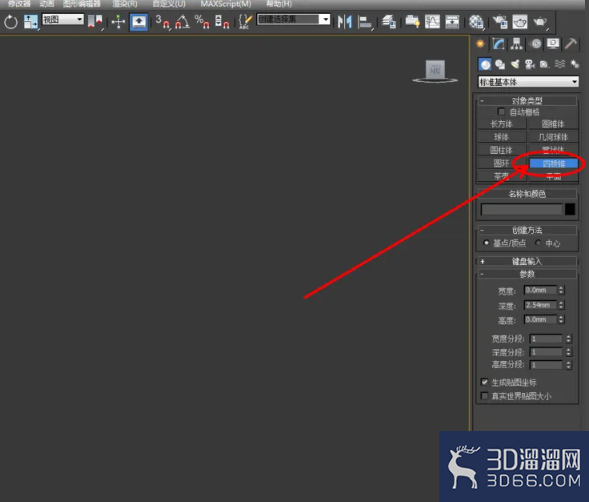This screenshot has width=589, height=502.
Task: Toggle the 3D Snaps magnet
Action: (163, 22)
